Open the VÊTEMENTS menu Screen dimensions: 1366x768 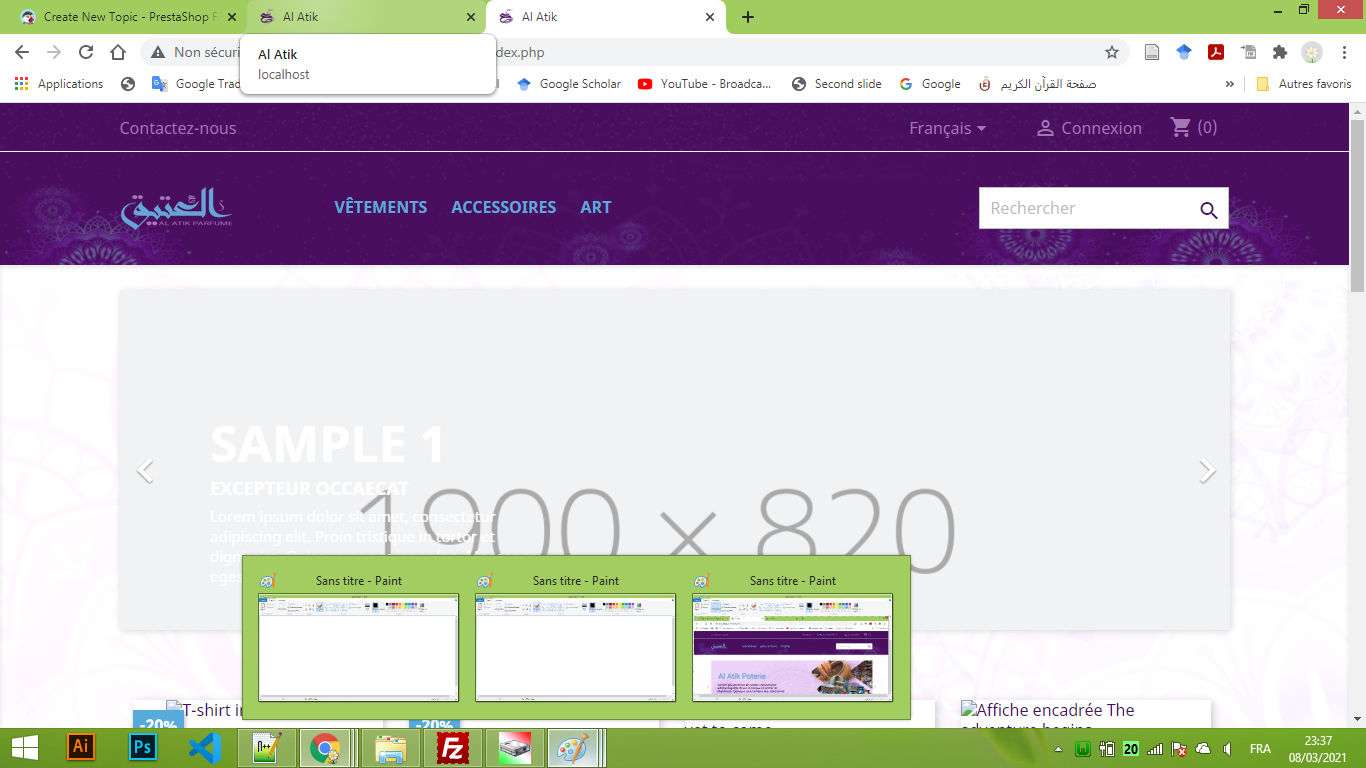coord(380,207)
